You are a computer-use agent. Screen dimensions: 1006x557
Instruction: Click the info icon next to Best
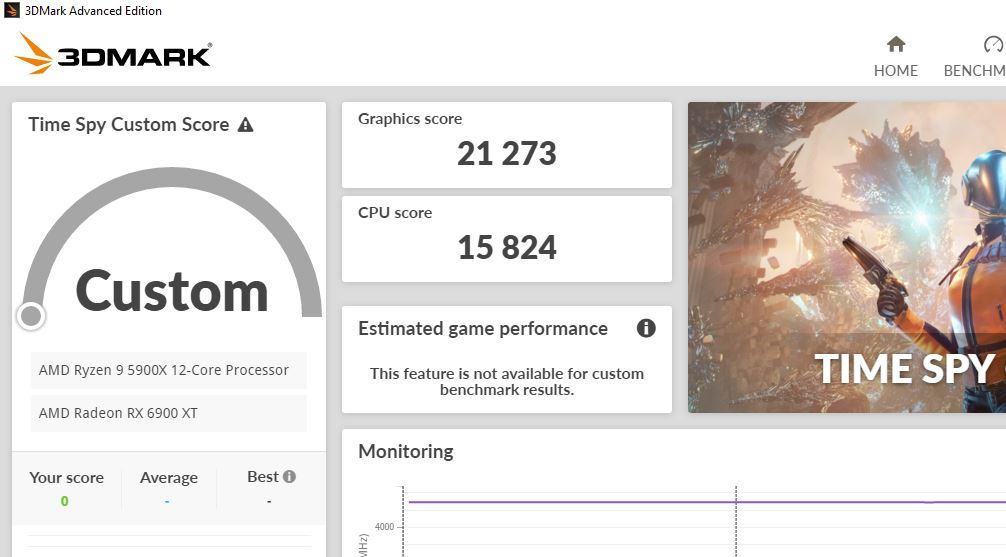coord(289,476)
